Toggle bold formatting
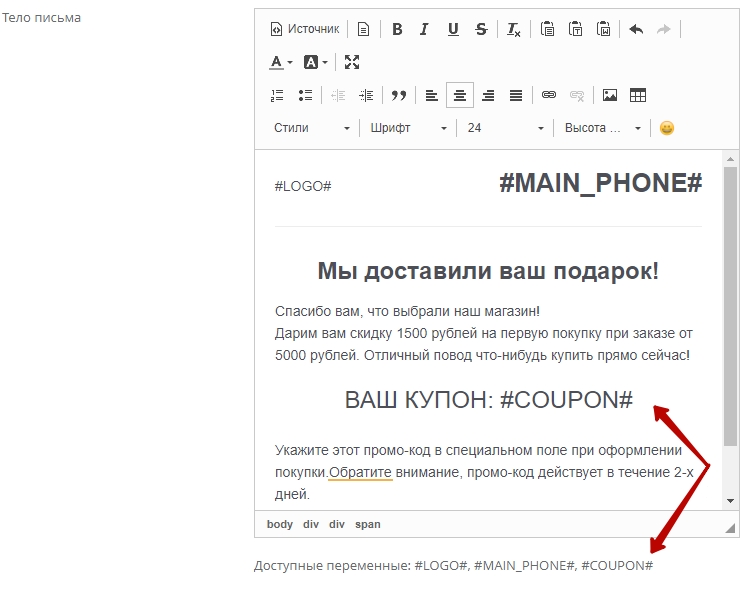The height and width of the screenshot is (589, 740). (397, 29)
